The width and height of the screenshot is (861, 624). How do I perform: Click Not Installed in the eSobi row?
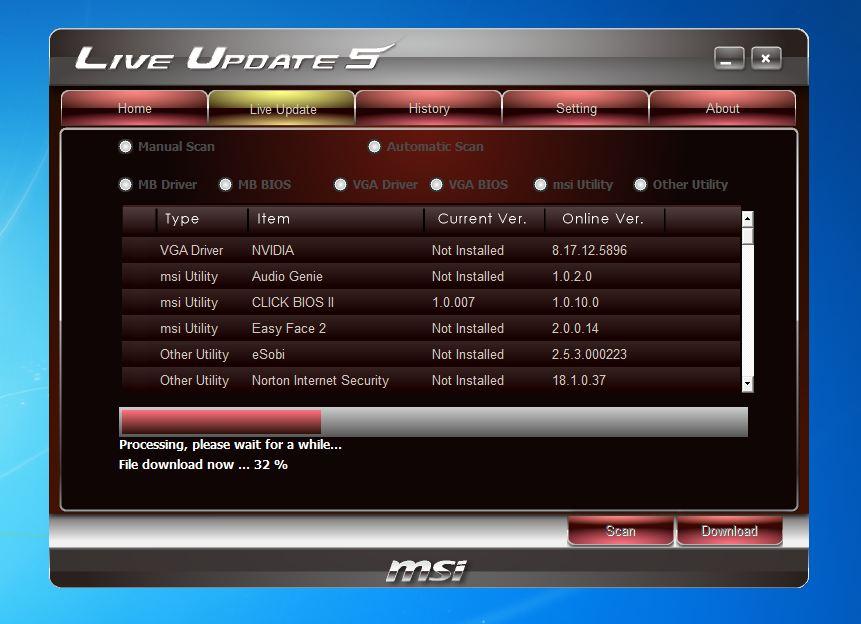467,354
